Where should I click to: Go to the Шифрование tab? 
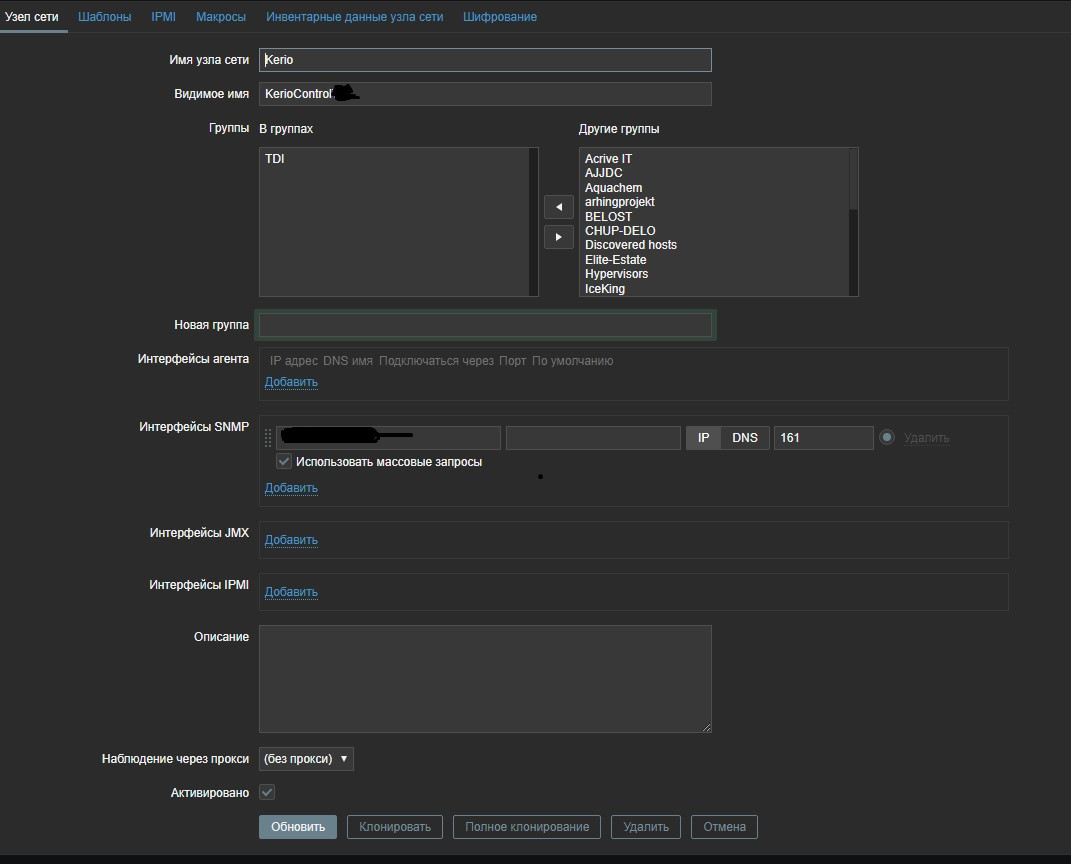click(500, 17)
